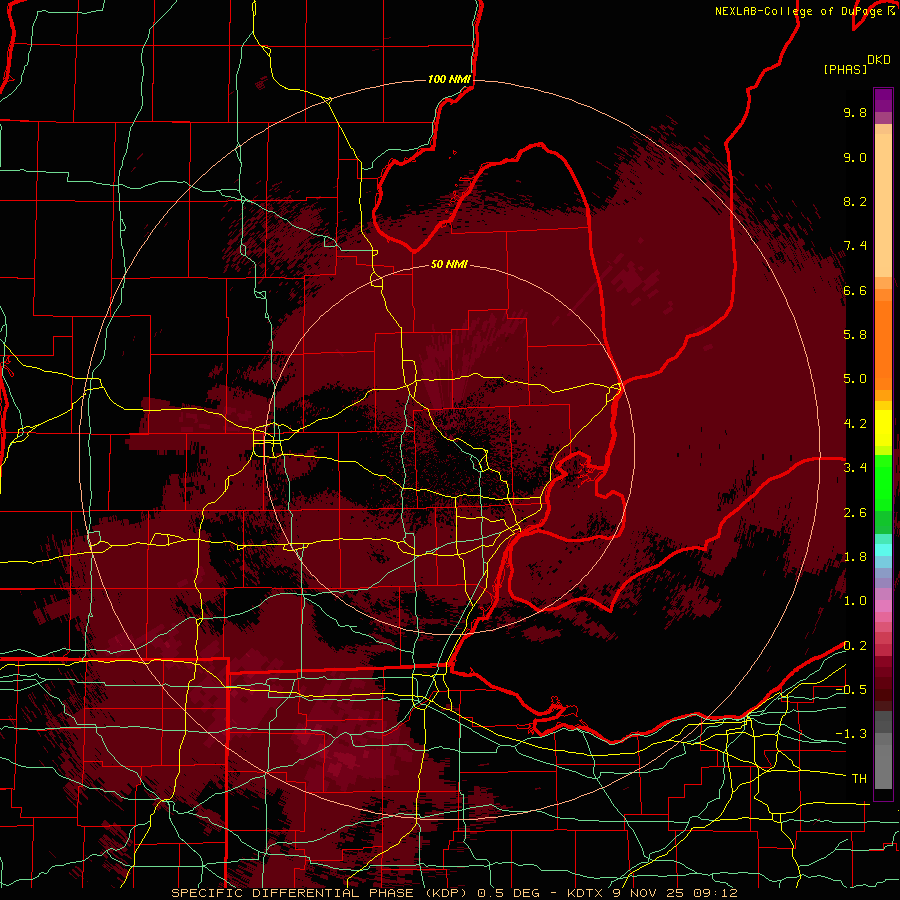
Task: Click the yellow segment of the color bar
Action: point(883,428)
